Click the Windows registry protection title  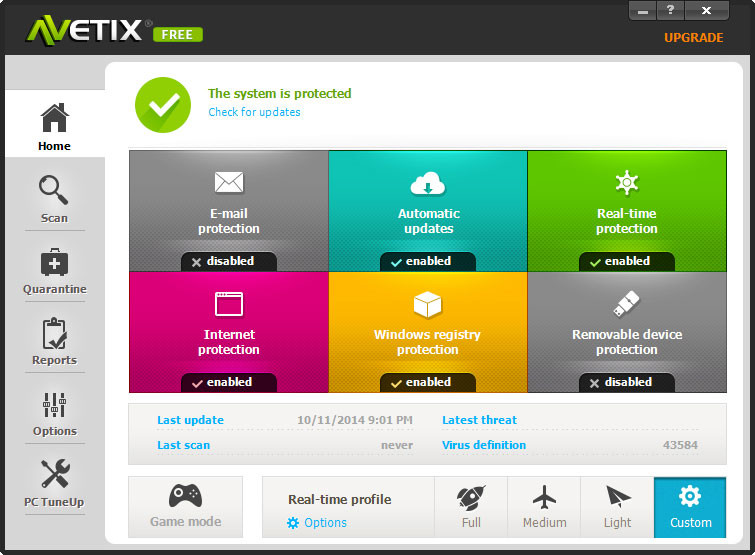[x=428, y=342]
